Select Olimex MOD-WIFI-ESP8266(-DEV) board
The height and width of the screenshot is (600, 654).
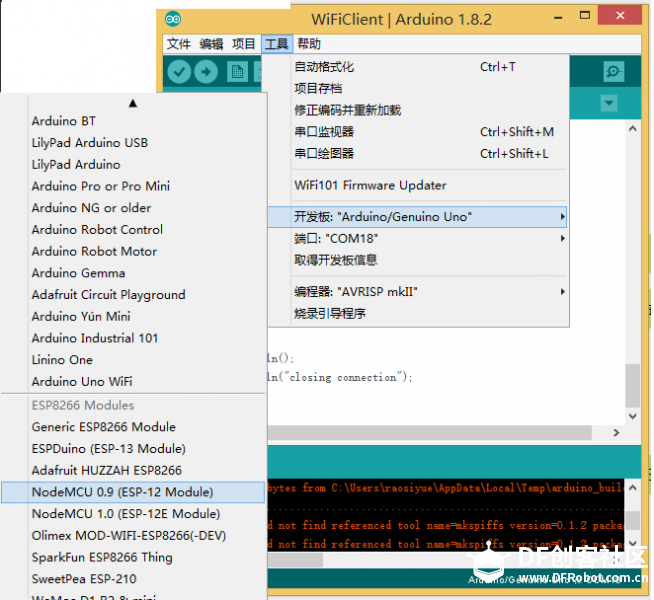pos(133,535)
